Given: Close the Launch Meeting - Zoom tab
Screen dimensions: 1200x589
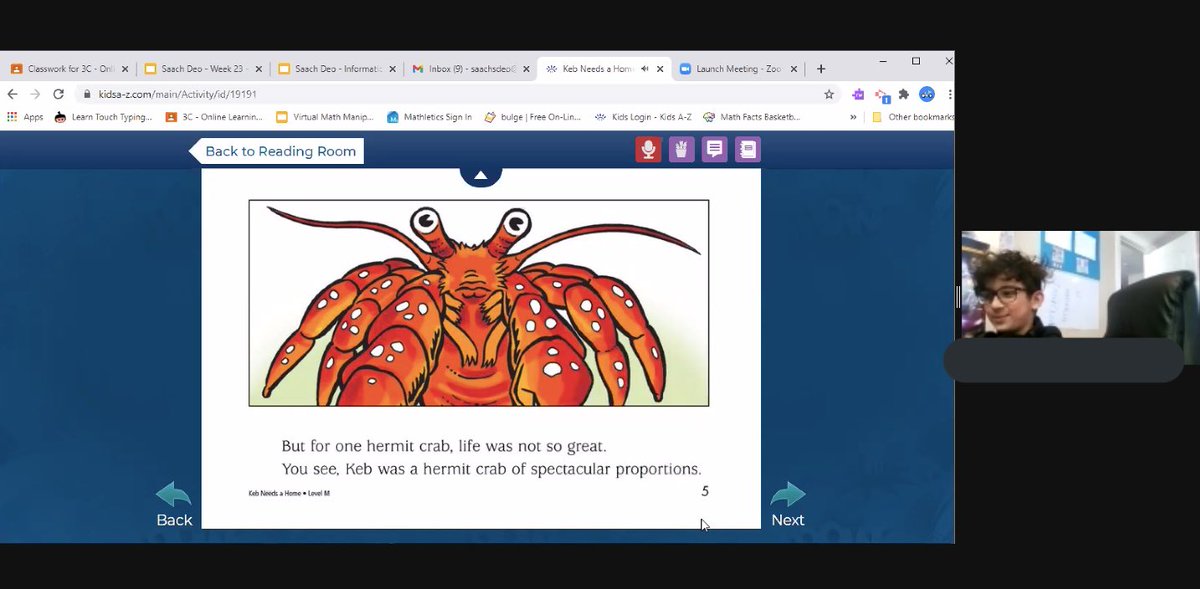Looking at the screenshot, I should (794, 69).
